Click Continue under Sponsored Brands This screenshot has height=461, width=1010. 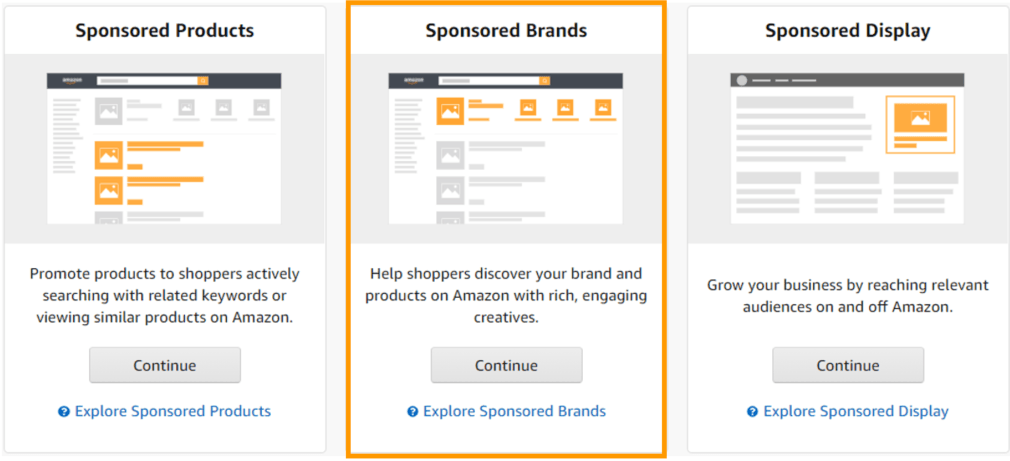pyautogui.click(x=506, y=365)
